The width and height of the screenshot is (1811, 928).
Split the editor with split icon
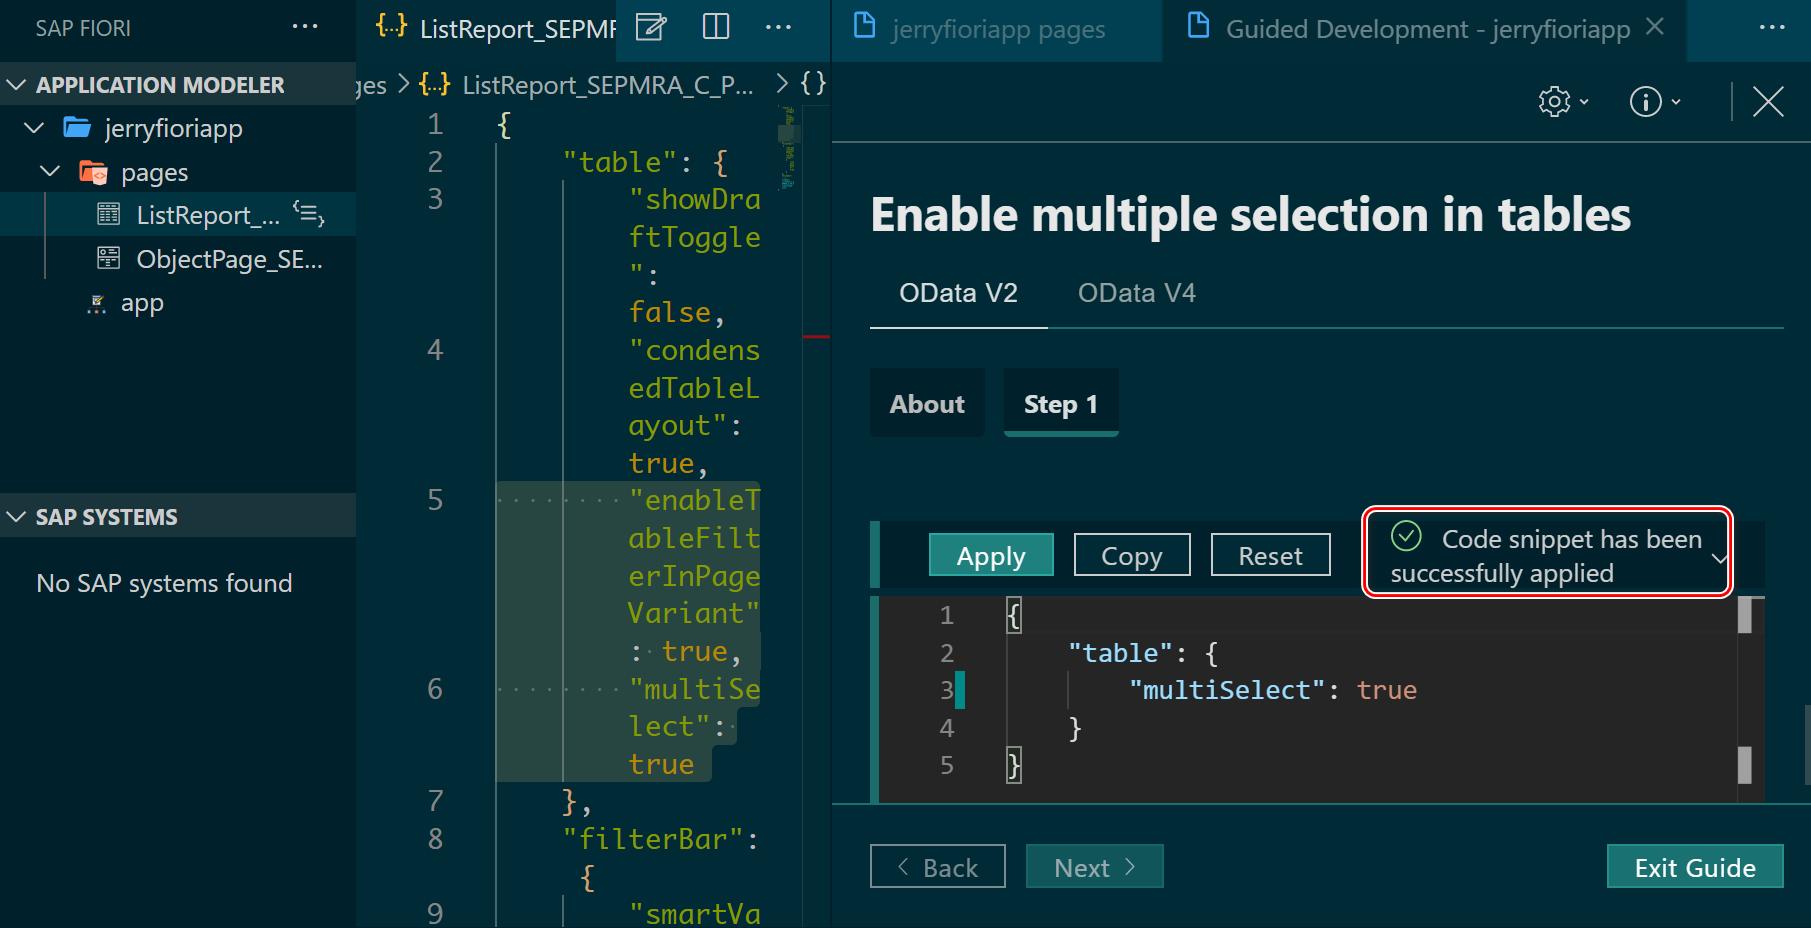[x=716, y=27]
